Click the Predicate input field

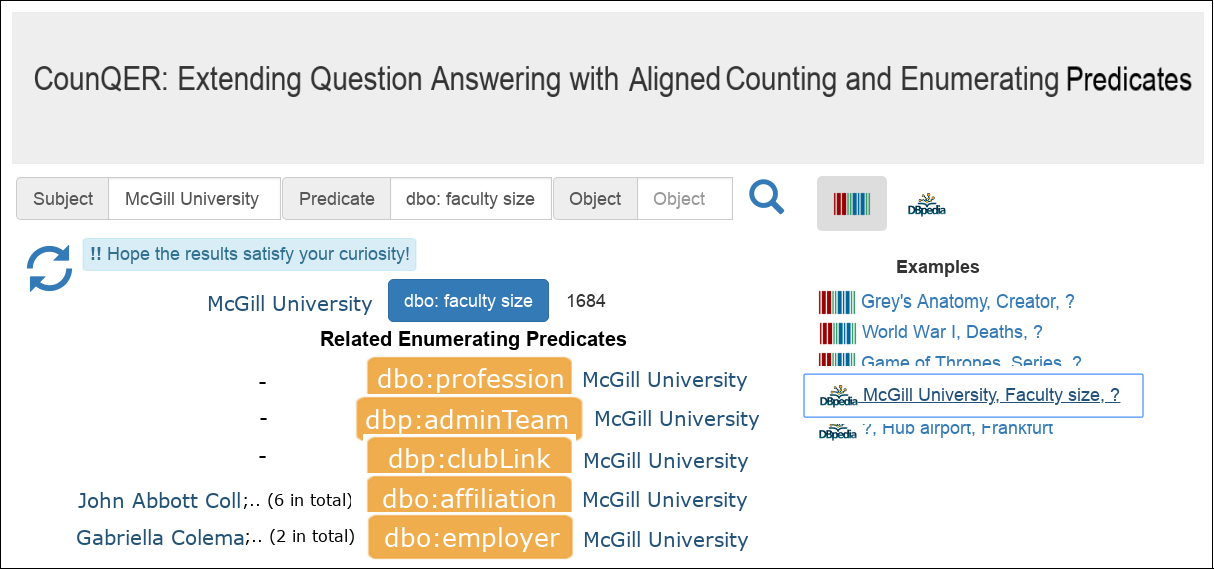pyautogui.click(x=470, y=199)
